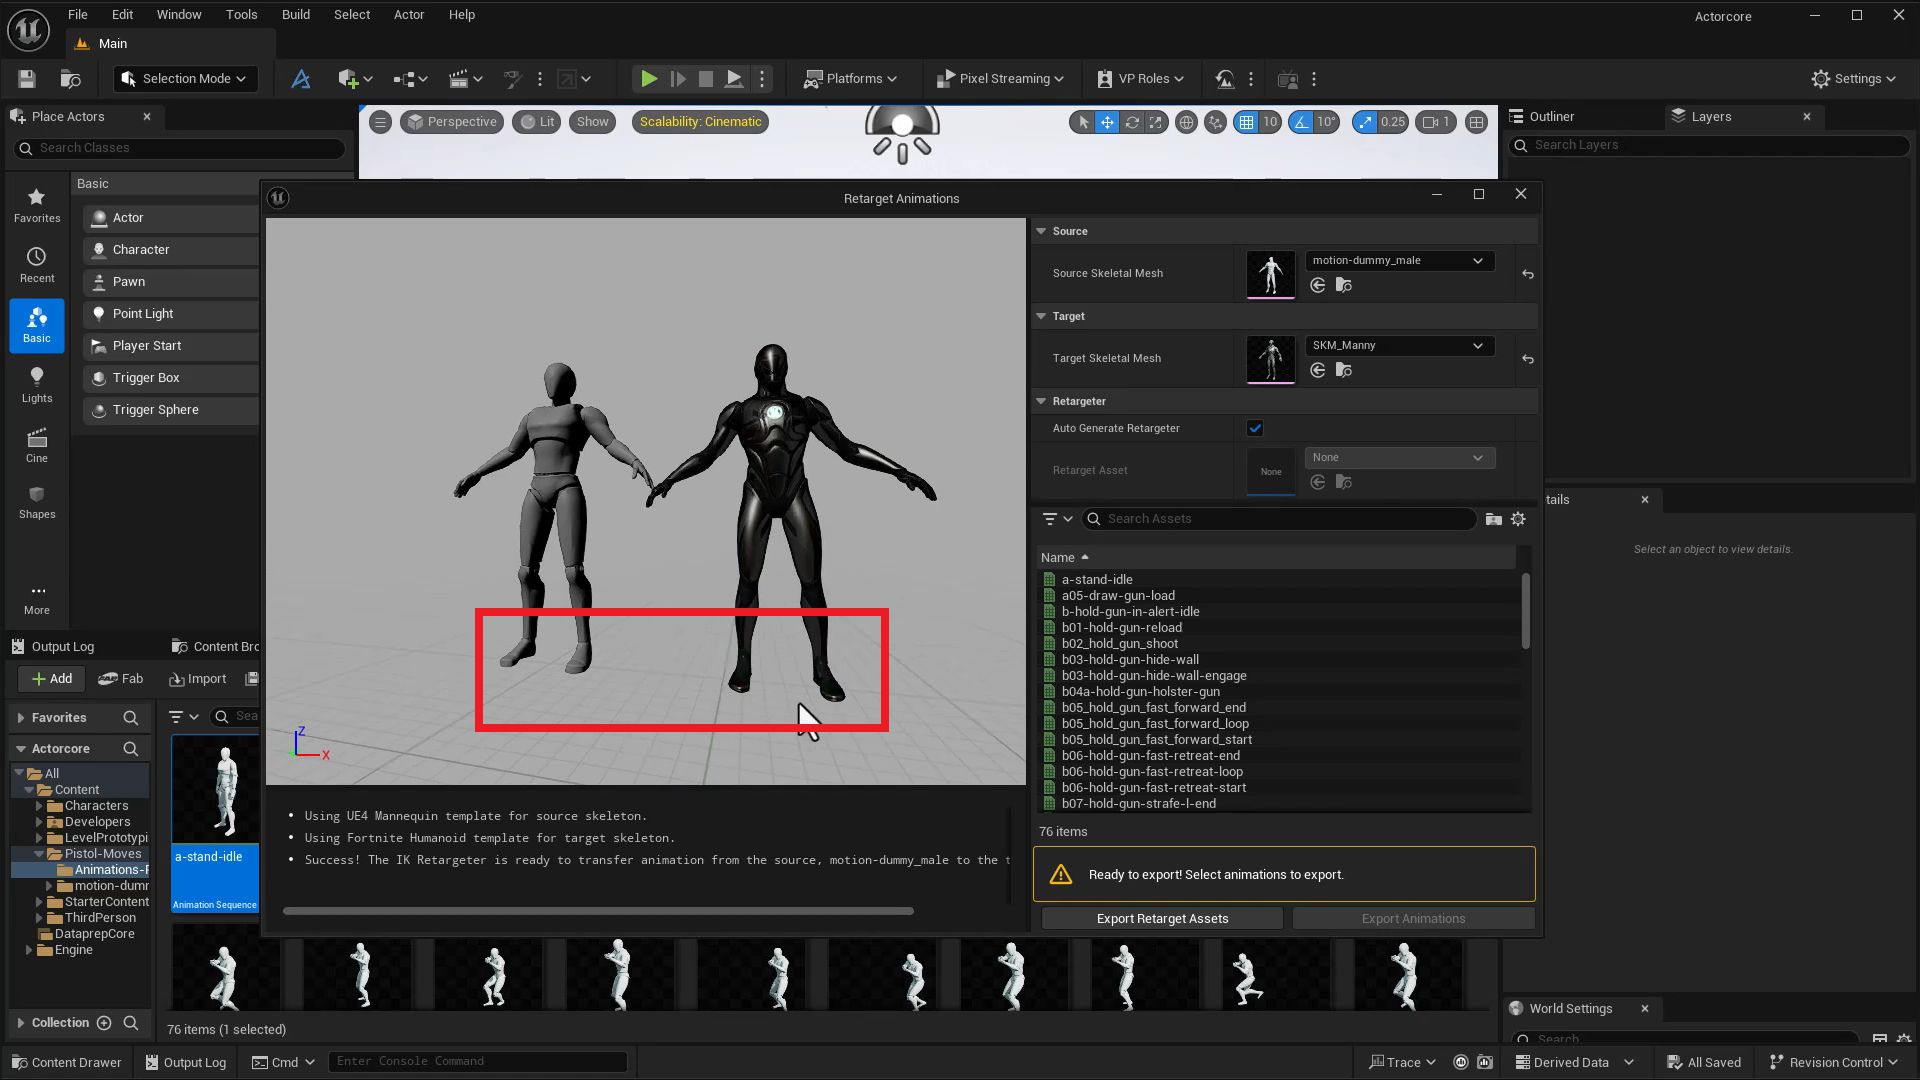The height and width of the screenshot is (1080, 1920).
Task: Toggle scale snapping icon
Action: (1366, 122)
